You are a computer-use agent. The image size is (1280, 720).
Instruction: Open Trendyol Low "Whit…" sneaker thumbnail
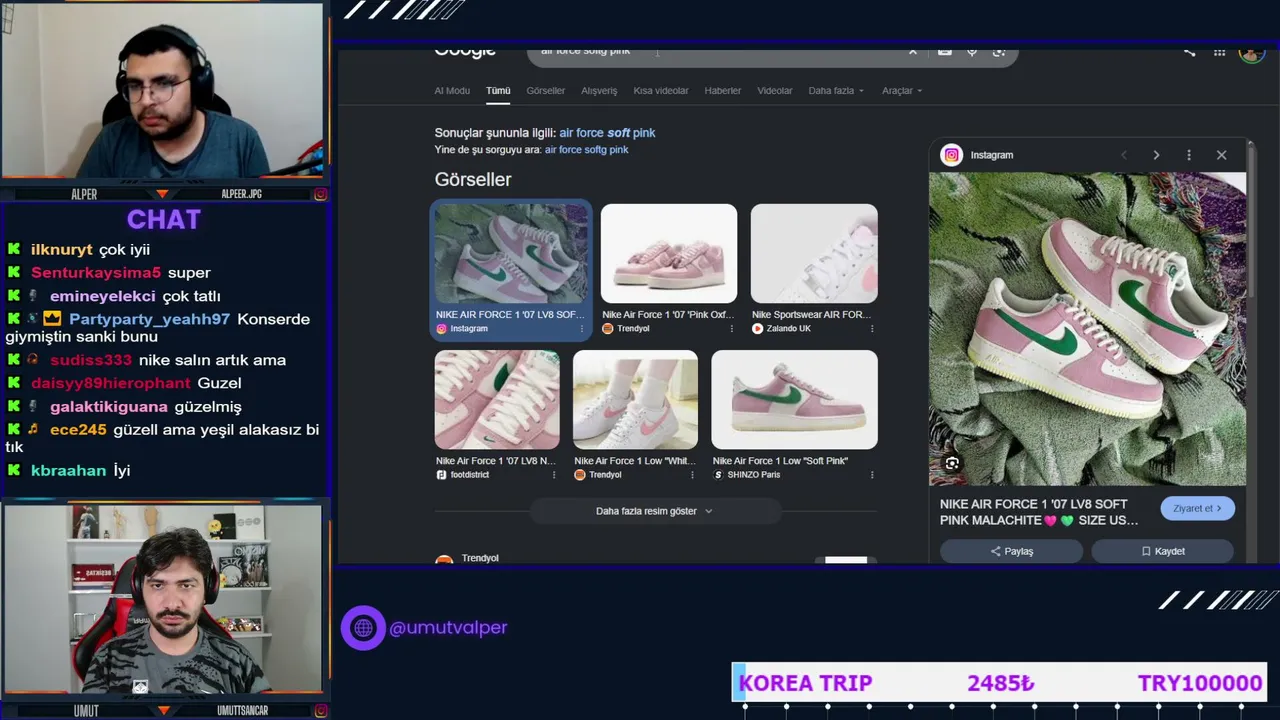click(x=635, y=400)
